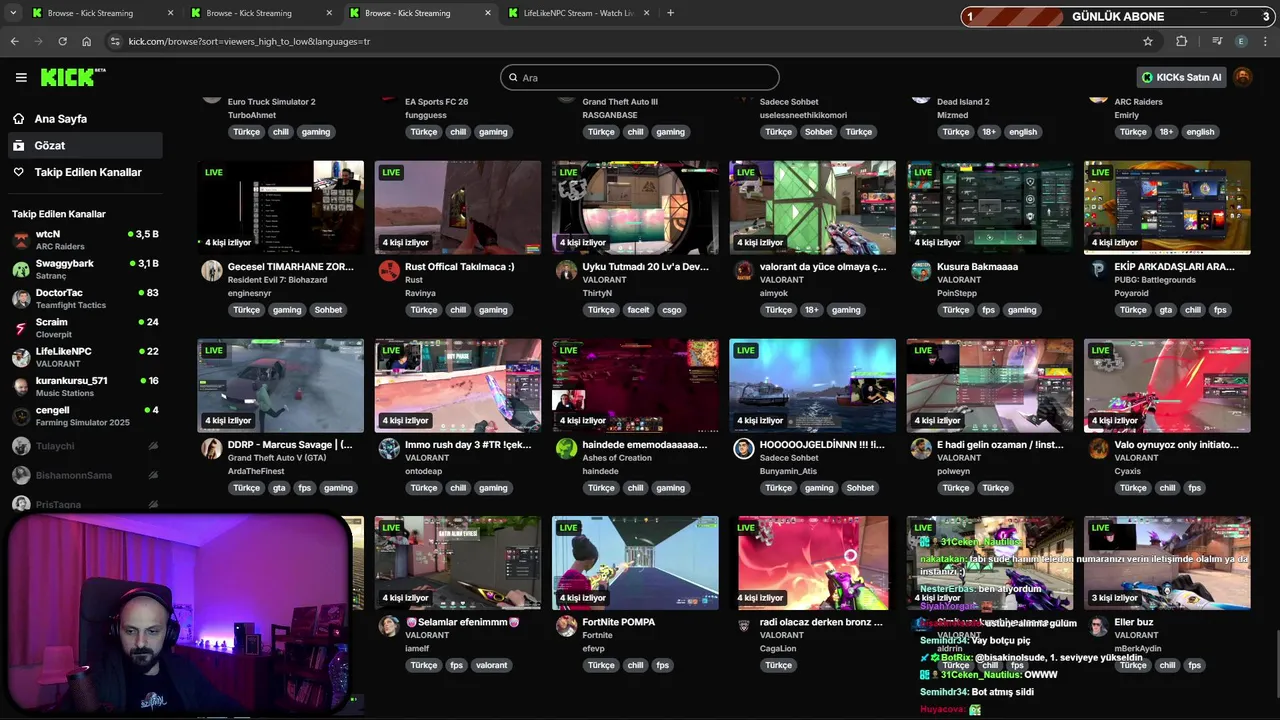The height and width of the screenshot is (720, 1280).
Task: Click 18+ tag under aimyok stream
Action: coord(812,310)
